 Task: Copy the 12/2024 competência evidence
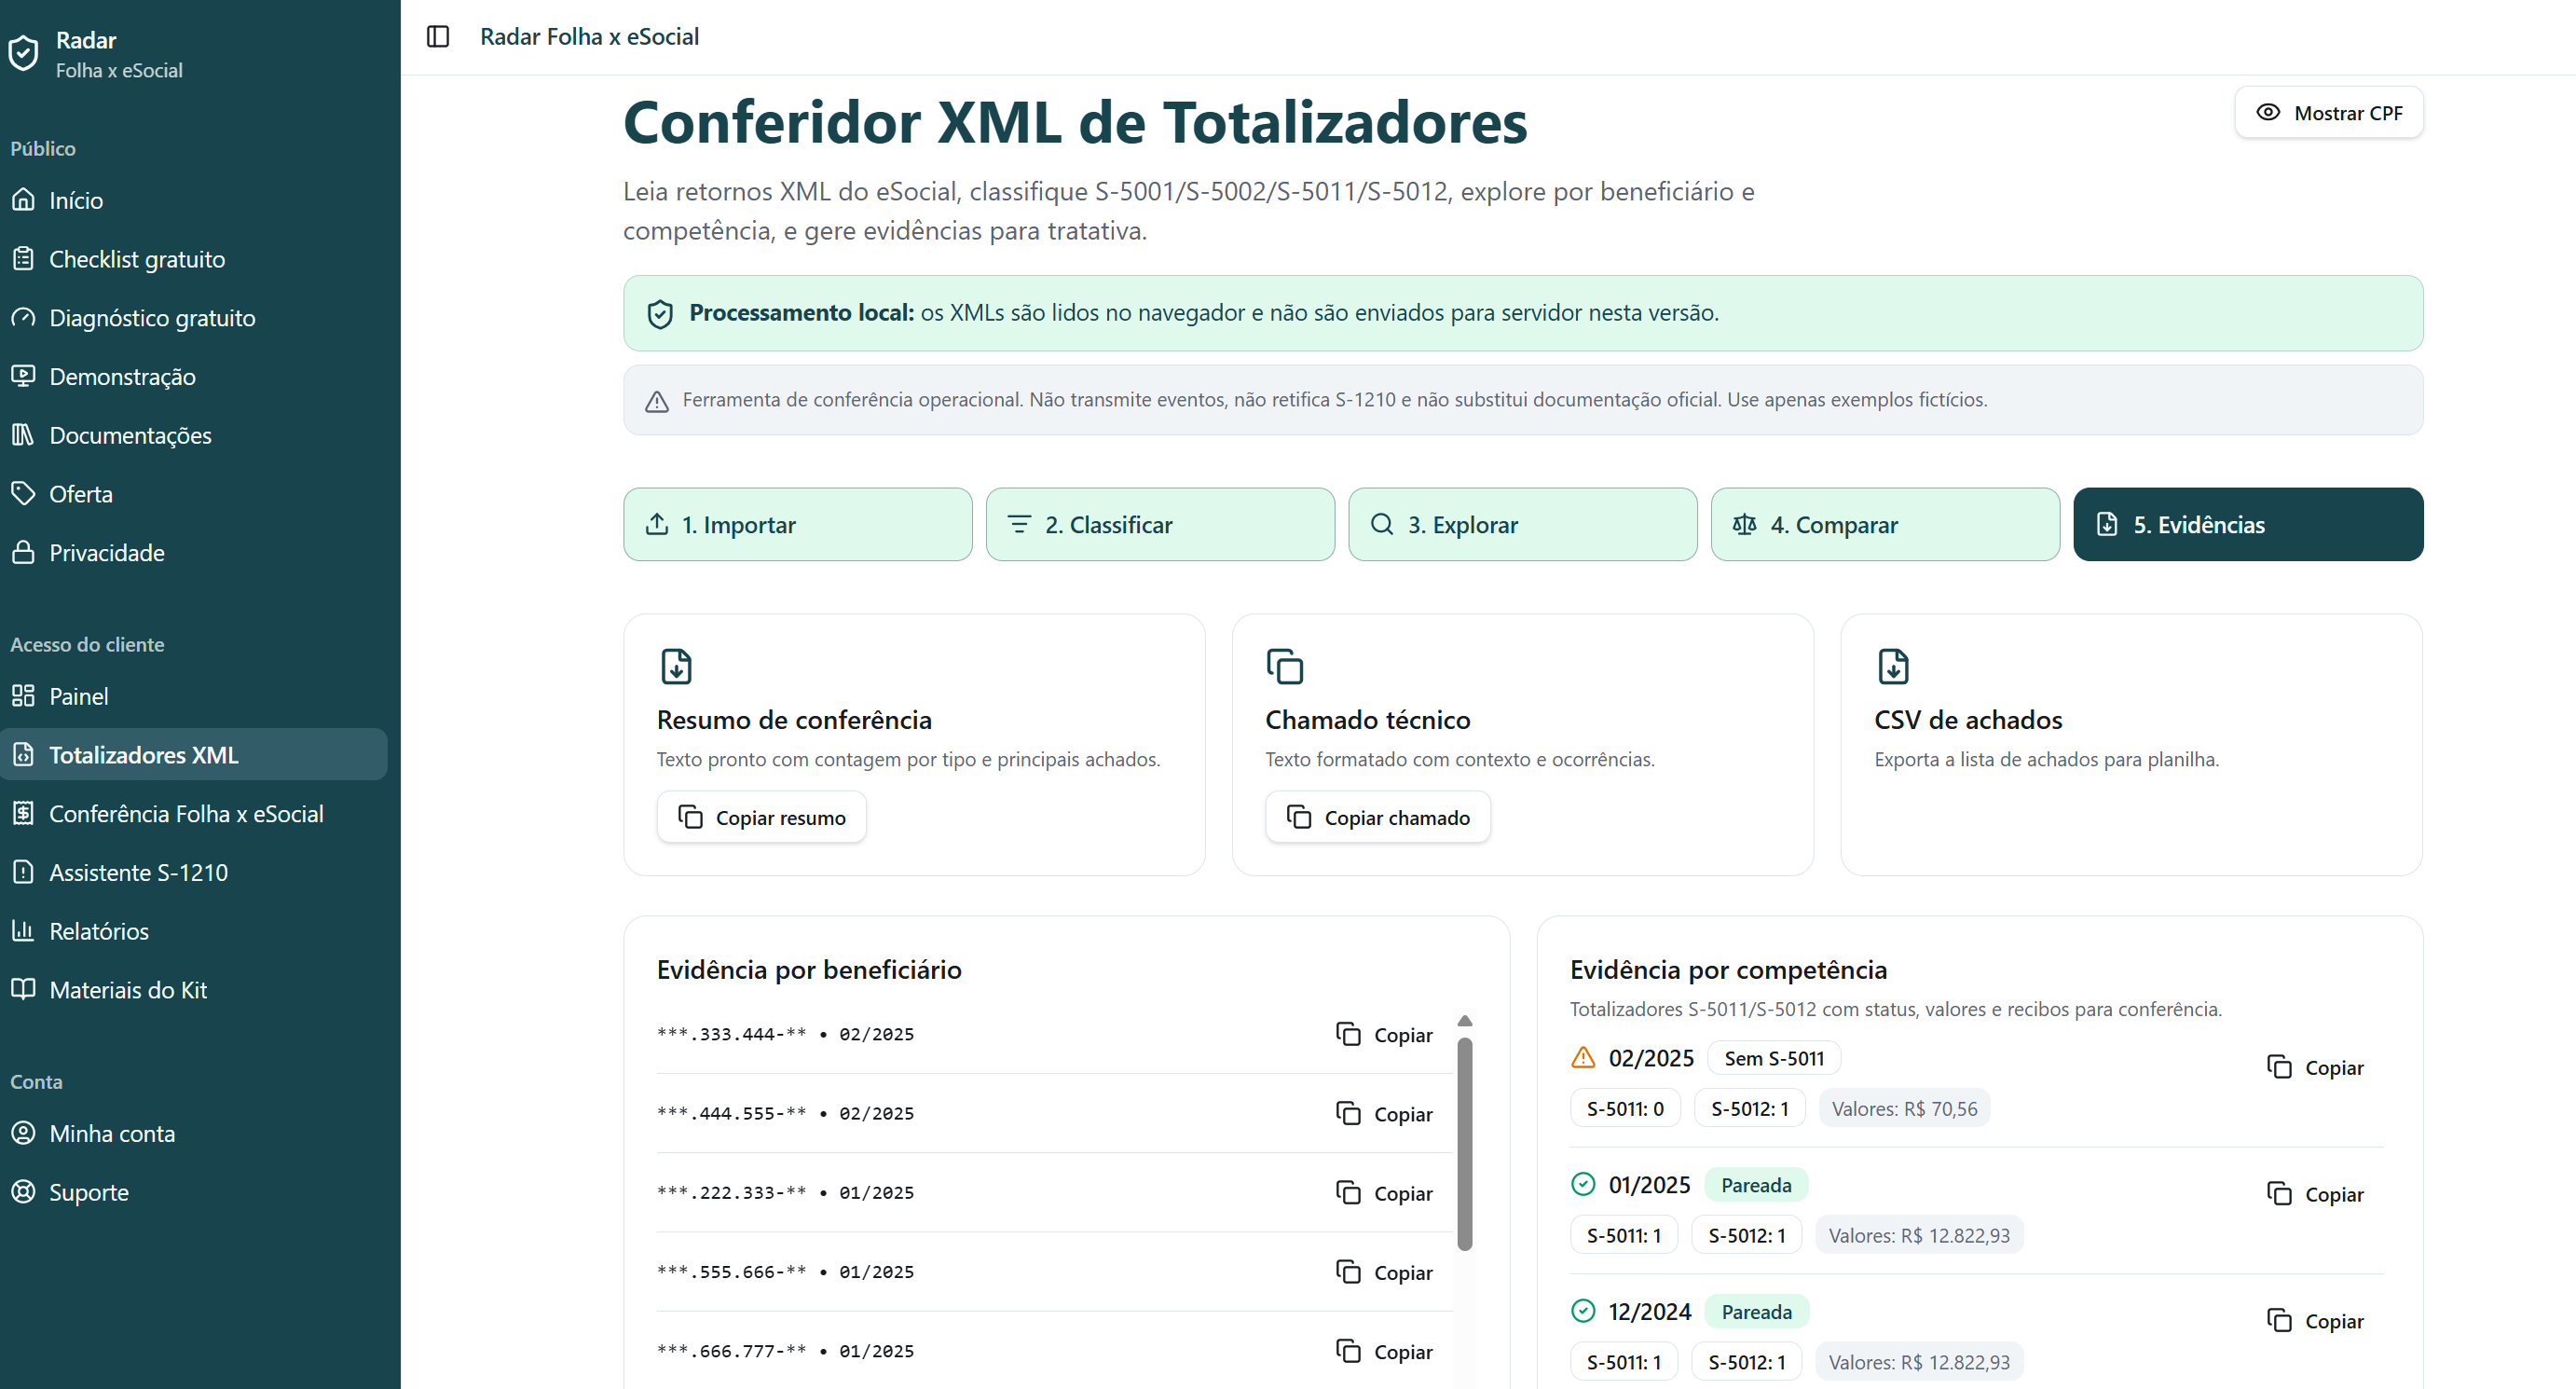click(x=2316, y=1321)
